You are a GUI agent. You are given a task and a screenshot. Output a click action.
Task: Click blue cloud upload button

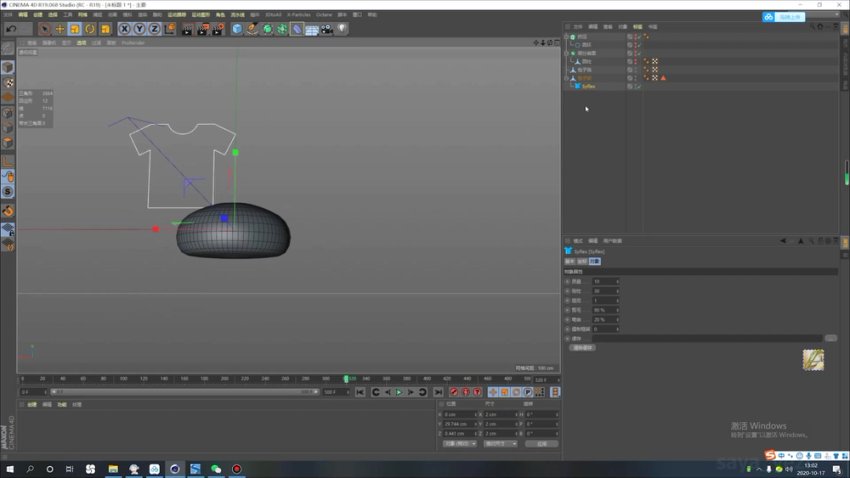tap(784, 17)
